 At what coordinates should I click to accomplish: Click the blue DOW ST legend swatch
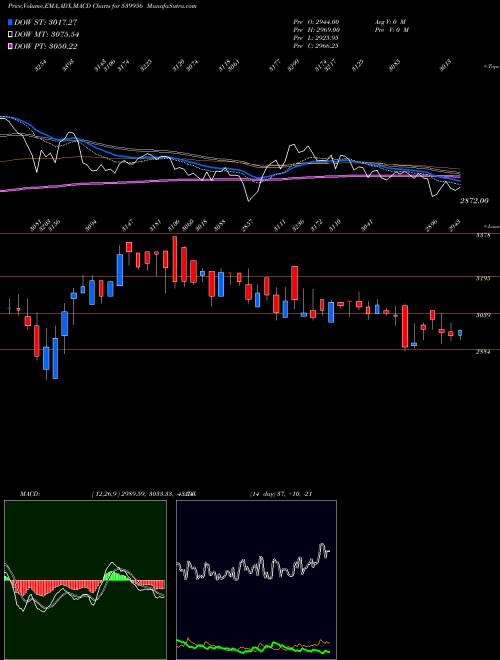click(10, 22)
